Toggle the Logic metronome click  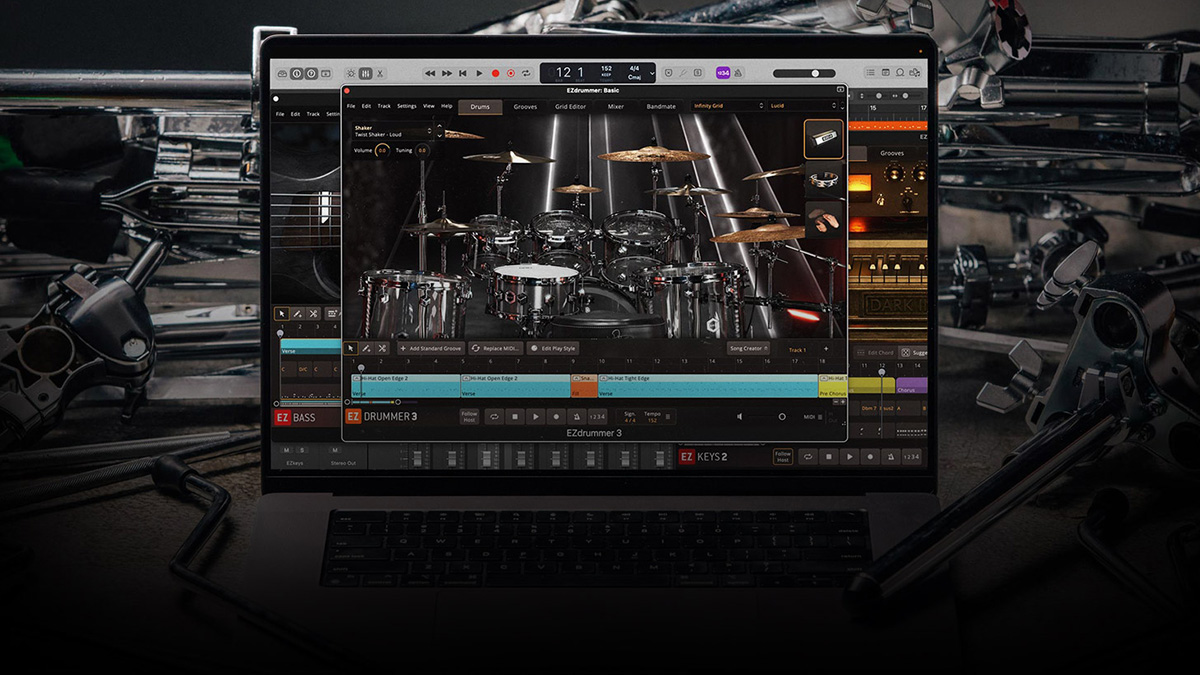tap(737, 73)
